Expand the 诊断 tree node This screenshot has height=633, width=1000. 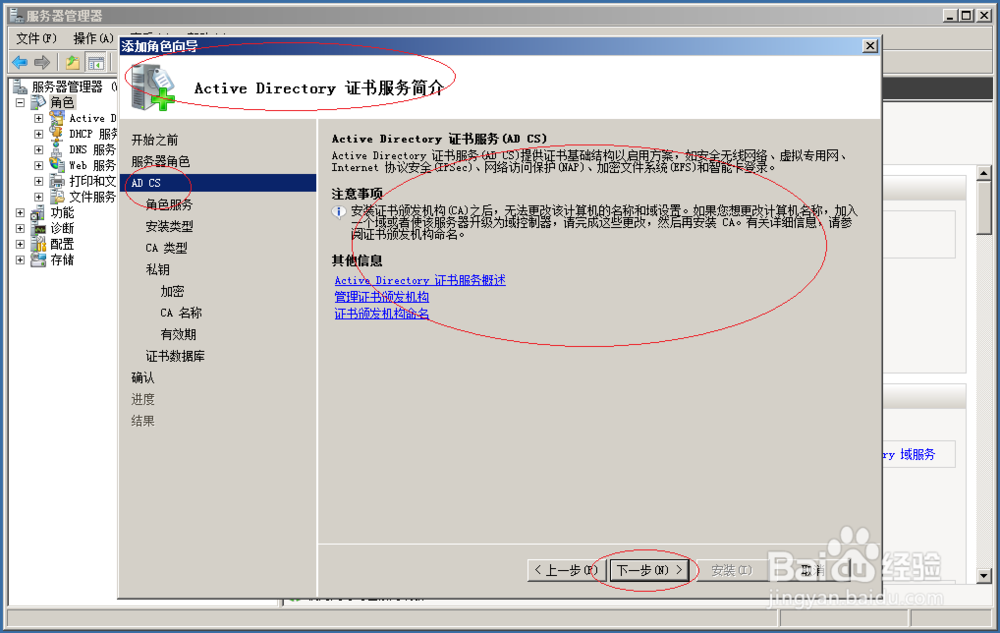[x=20, y=228]
